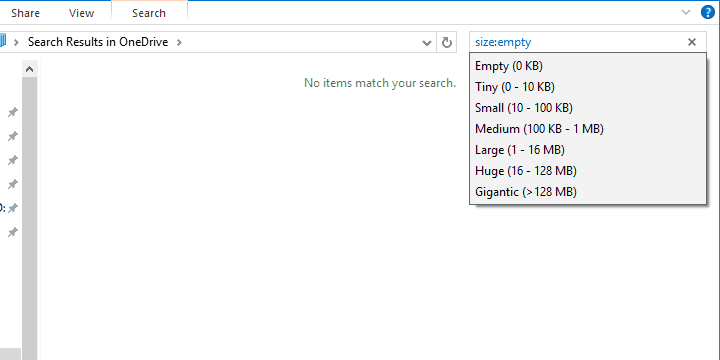Select the Huge (16 - 128 MB) filter
720x360 pixels.
click(x=588, y=171)
